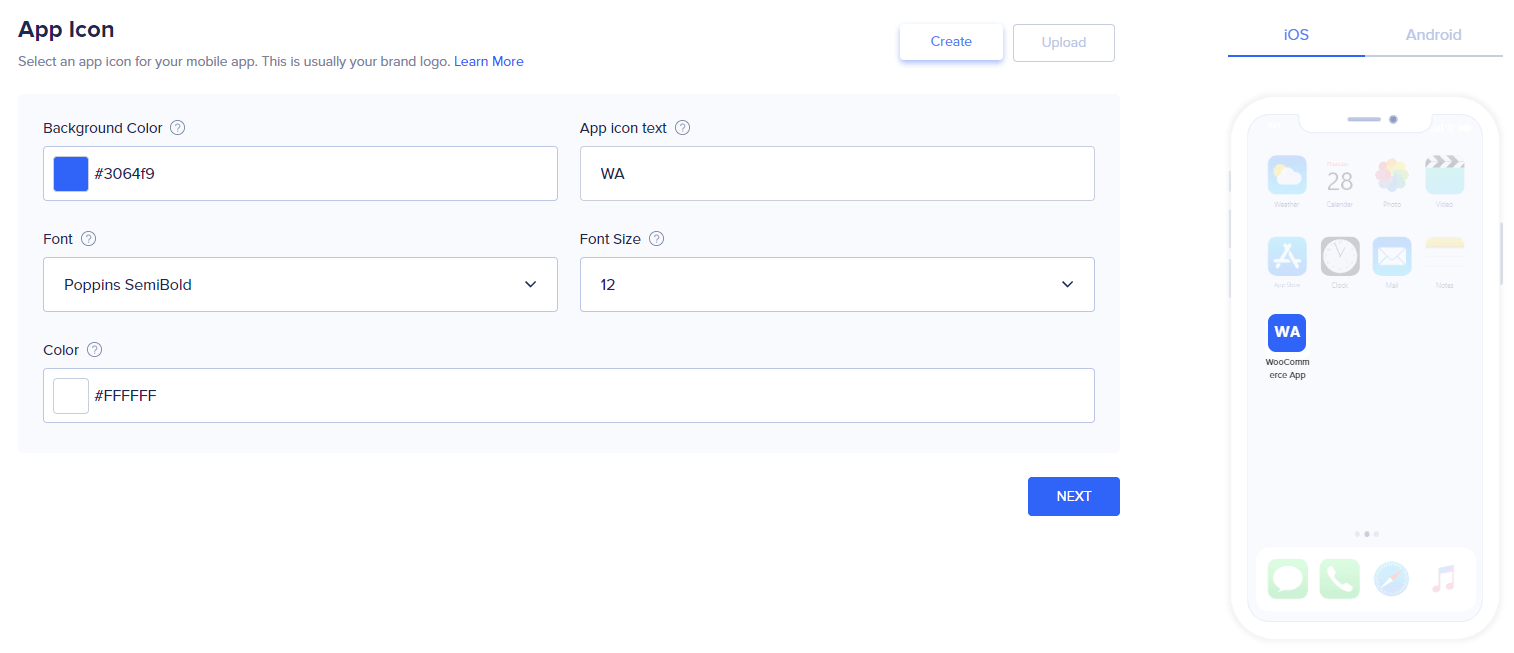Switch to the Android preview tab
1514x653 pixels.
pyautogui.click(x=1433, y=34)
